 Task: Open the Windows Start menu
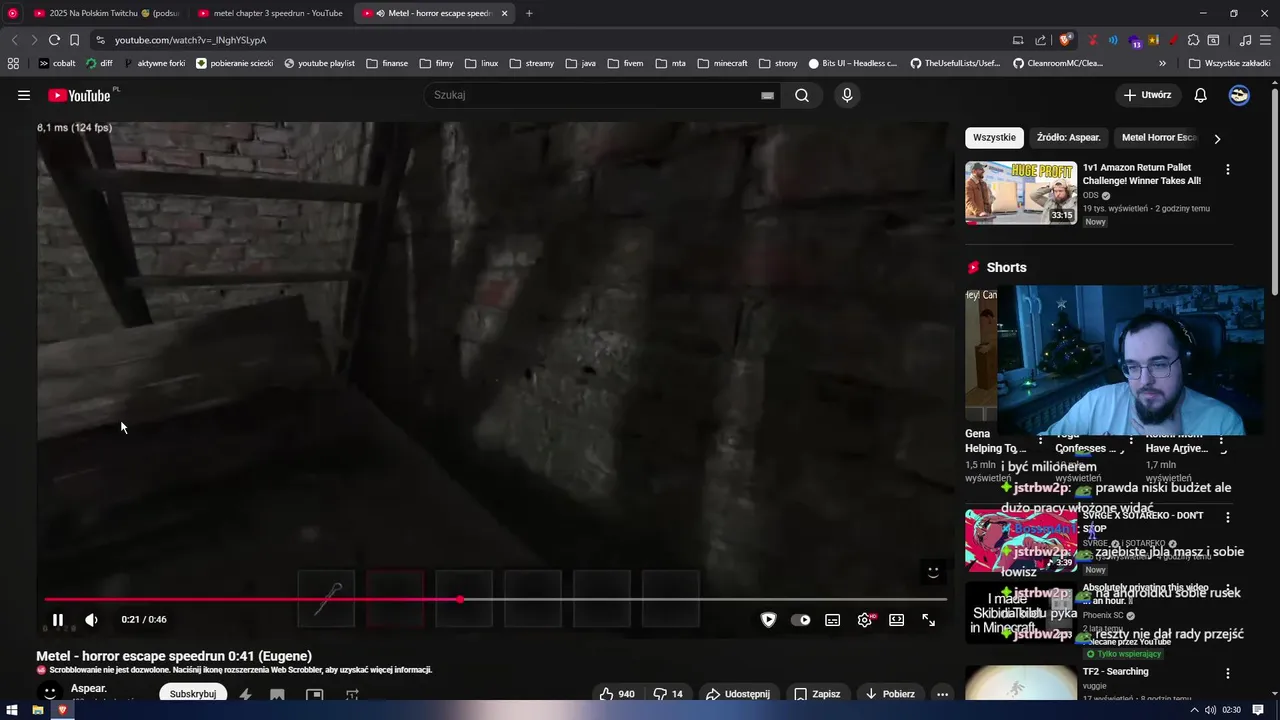click(x=12, y=710)
